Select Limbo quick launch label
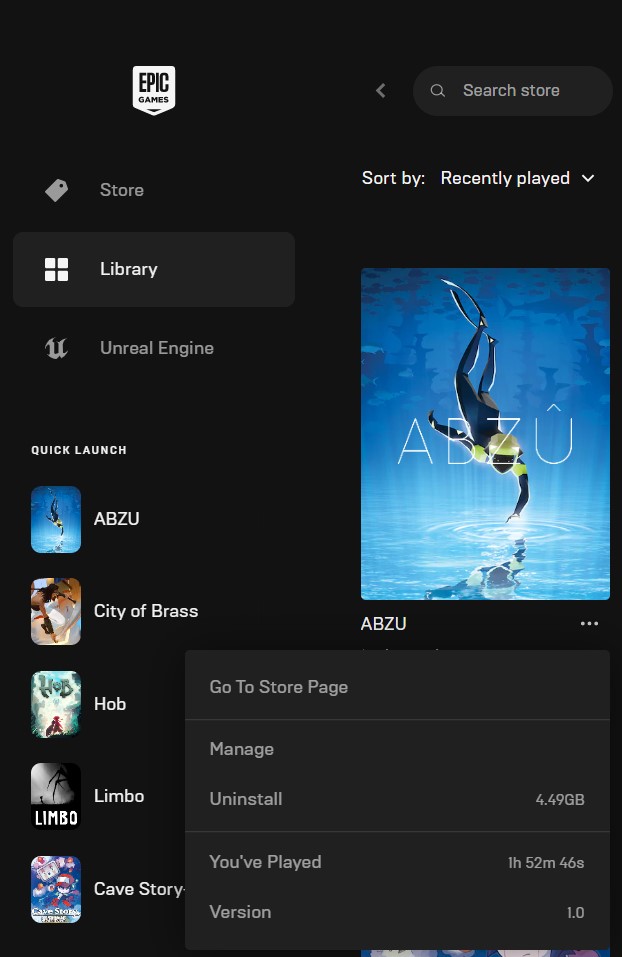This screenshot has height=957, width=622. 119,796
